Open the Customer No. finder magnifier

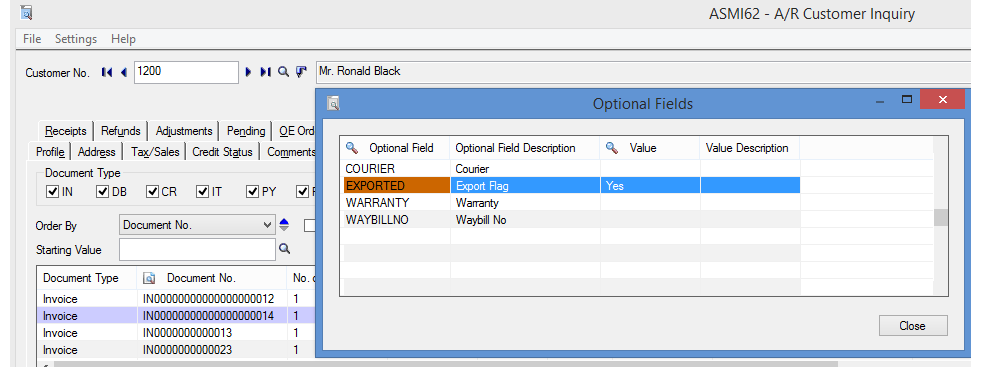click(x=283, y=72)
